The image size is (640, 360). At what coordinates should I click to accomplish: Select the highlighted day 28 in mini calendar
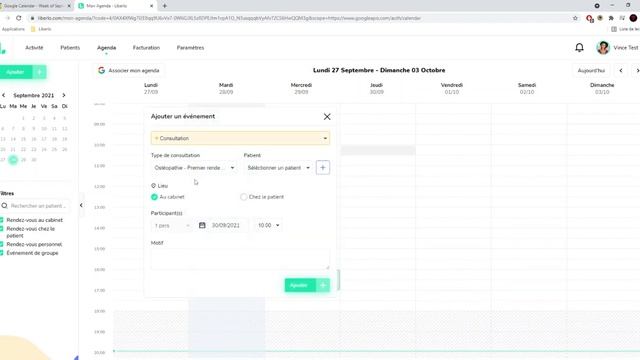click(x=13, y=160)
